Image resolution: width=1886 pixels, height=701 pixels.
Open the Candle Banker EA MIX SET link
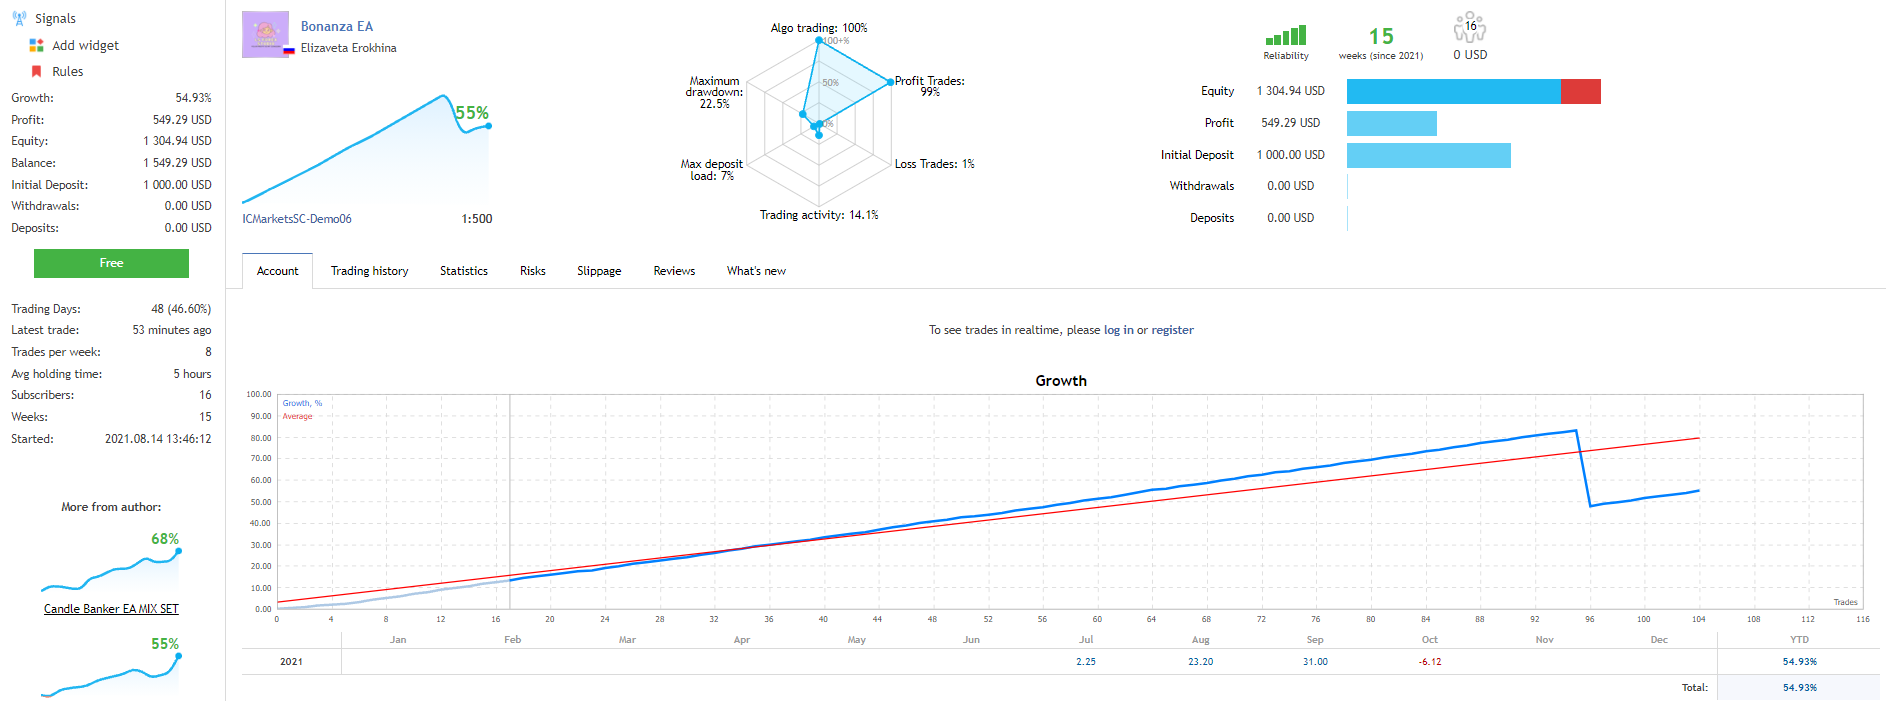(x=111, y=609)
